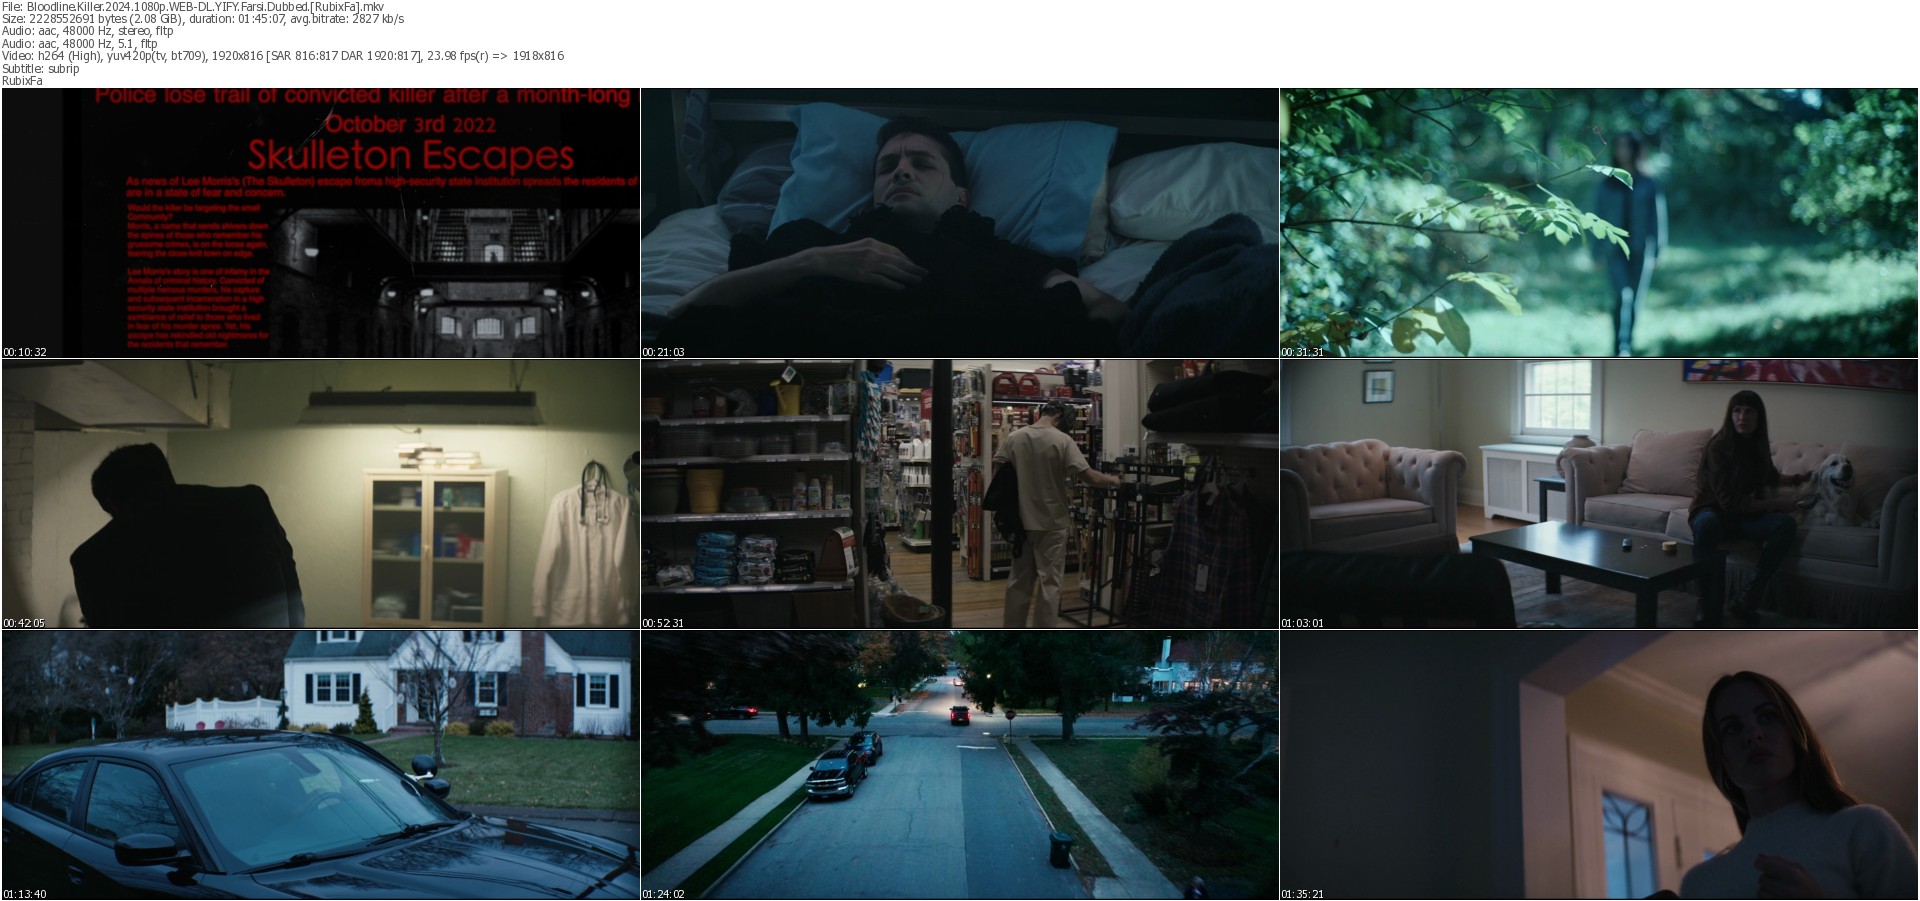1920x901 pixels.
Task: Click the 00:42:05 timestamp
Action: (25, 623)
